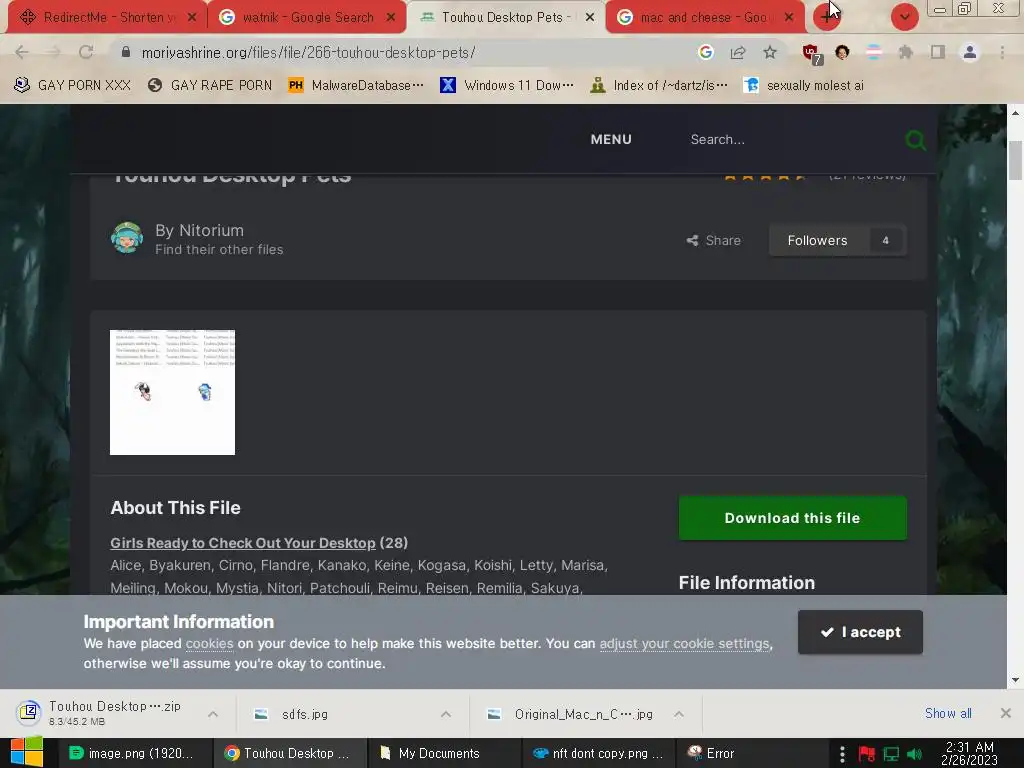Close the RedirectMe tab
Viewport: 1024px width, 768px height.
(191, 17)
